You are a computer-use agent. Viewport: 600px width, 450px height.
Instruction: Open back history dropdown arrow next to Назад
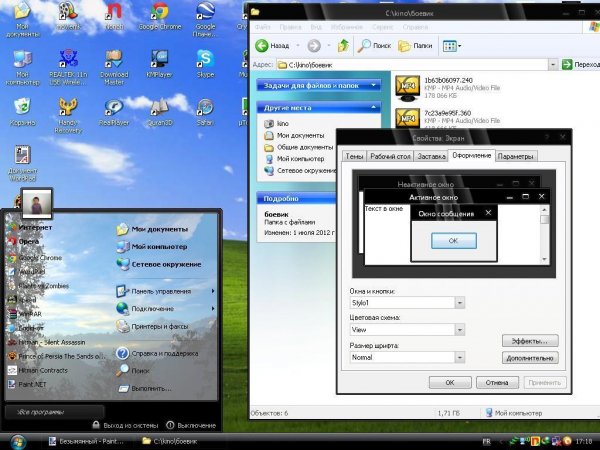tap(298, 46)
